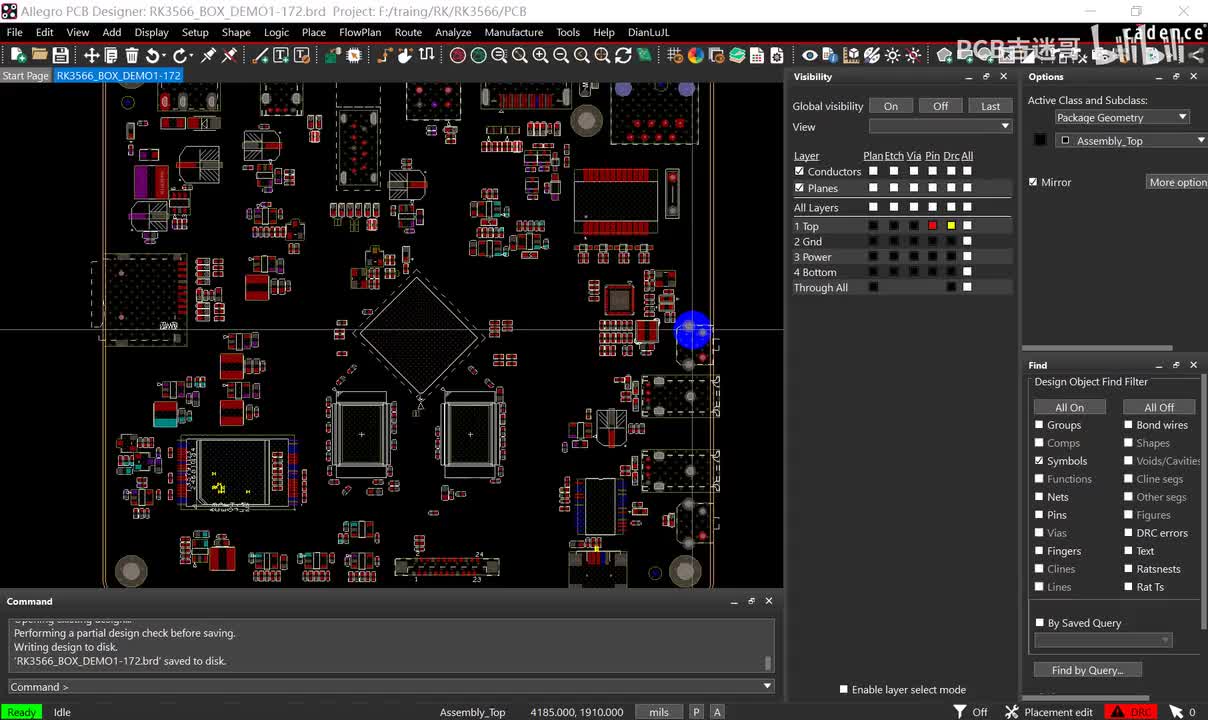The width and height of the screenshot is (1208, 720).
Task: Click the Add Connect route icon
Action: point(384,55)
